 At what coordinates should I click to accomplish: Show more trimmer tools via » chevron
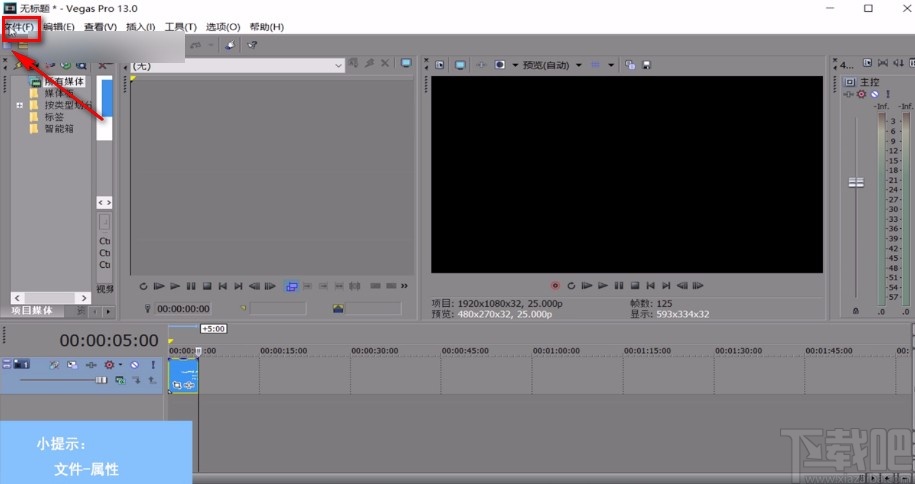[x=404, y=286]
